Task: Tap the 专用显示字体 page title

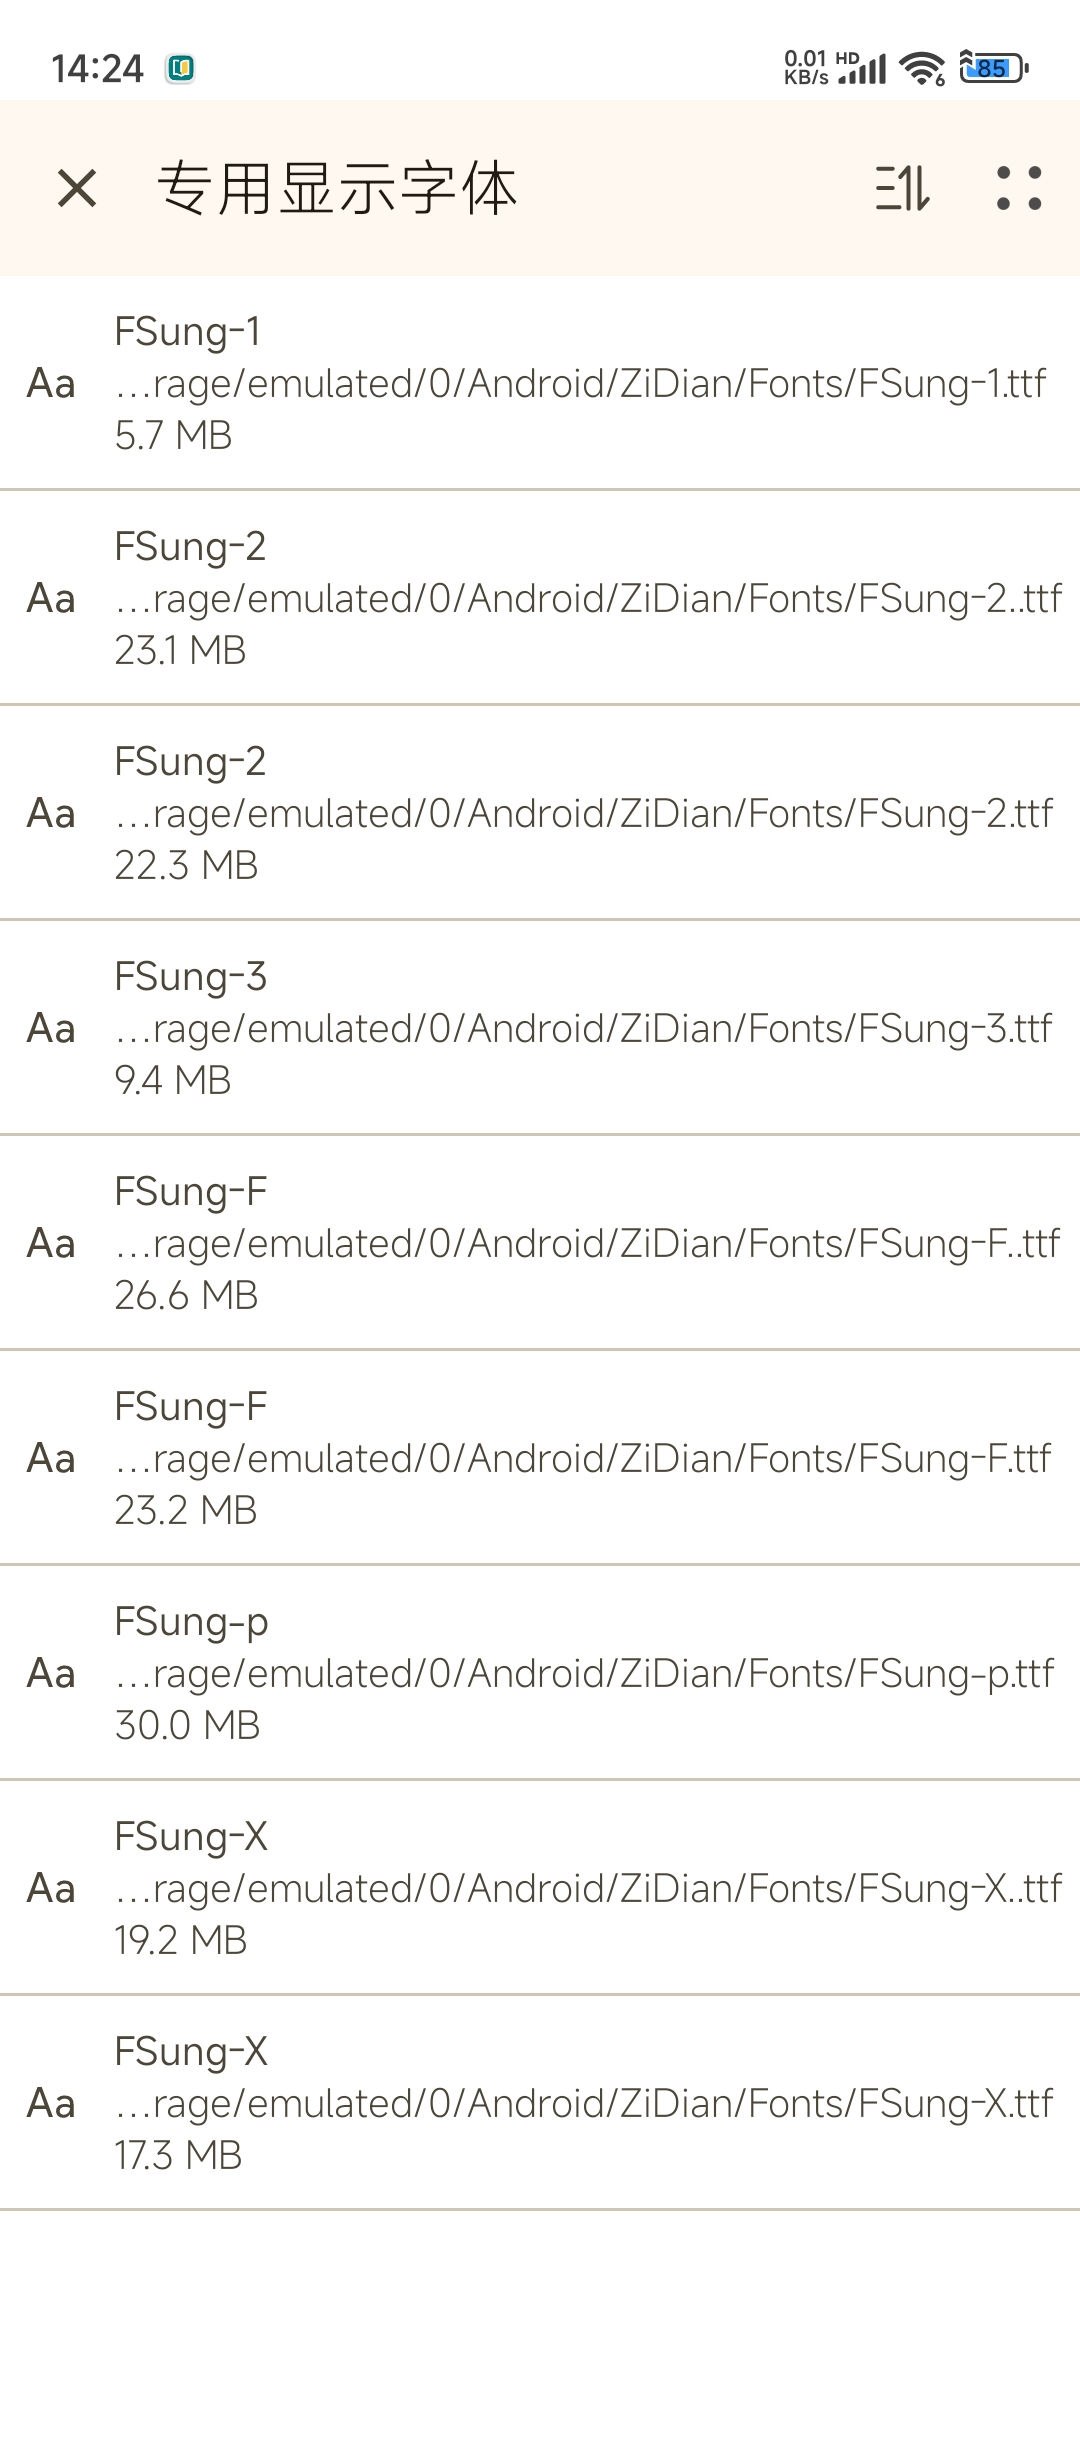Action: click(337, 188)
